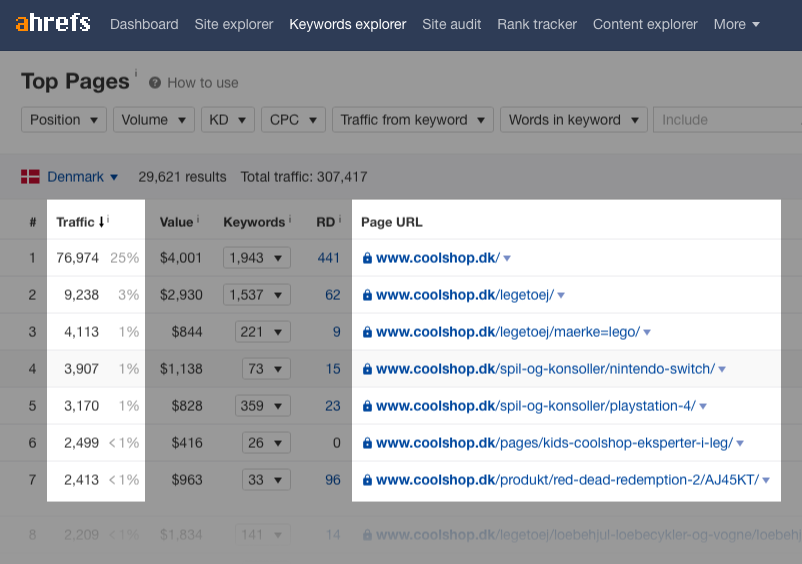Open the 441 referring domains link

pyautogui.click(x=328, y=258)
